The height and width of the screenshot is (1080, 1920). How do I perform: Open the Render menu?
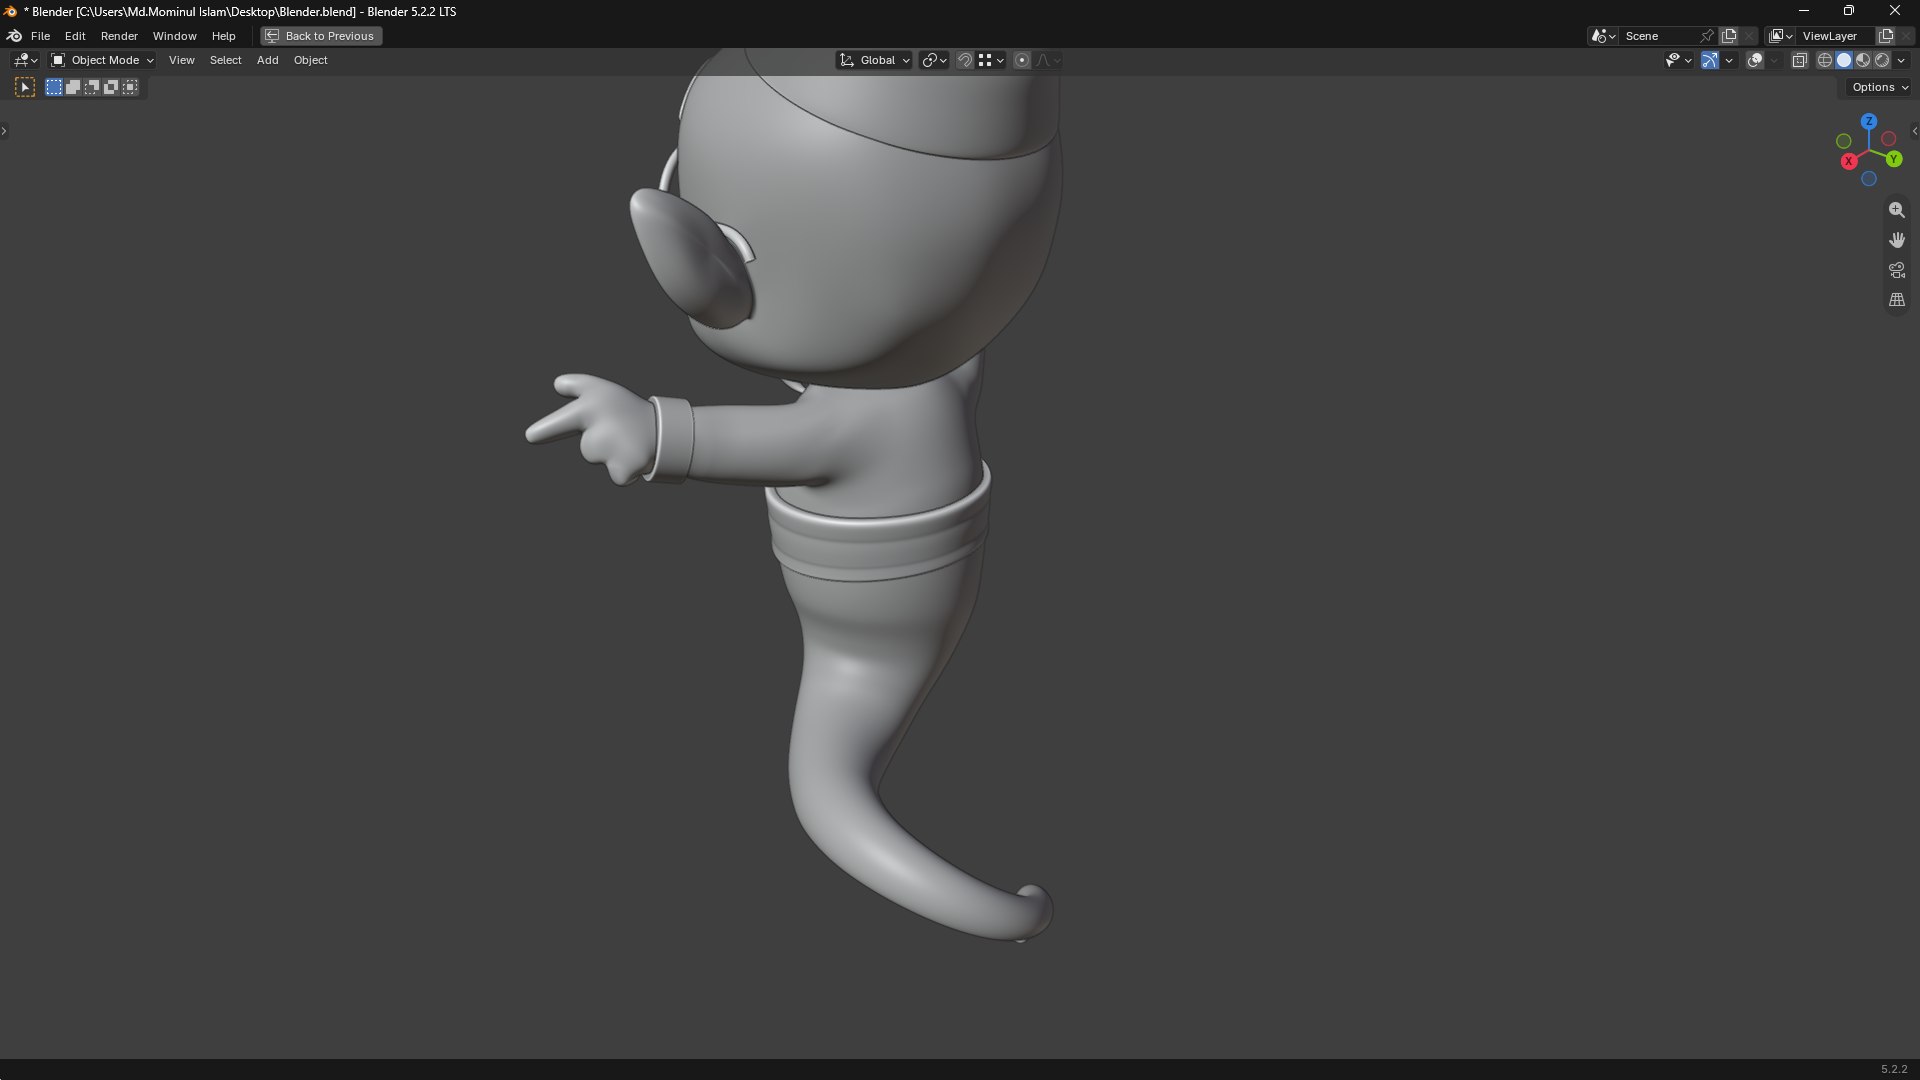pos(119,36)
